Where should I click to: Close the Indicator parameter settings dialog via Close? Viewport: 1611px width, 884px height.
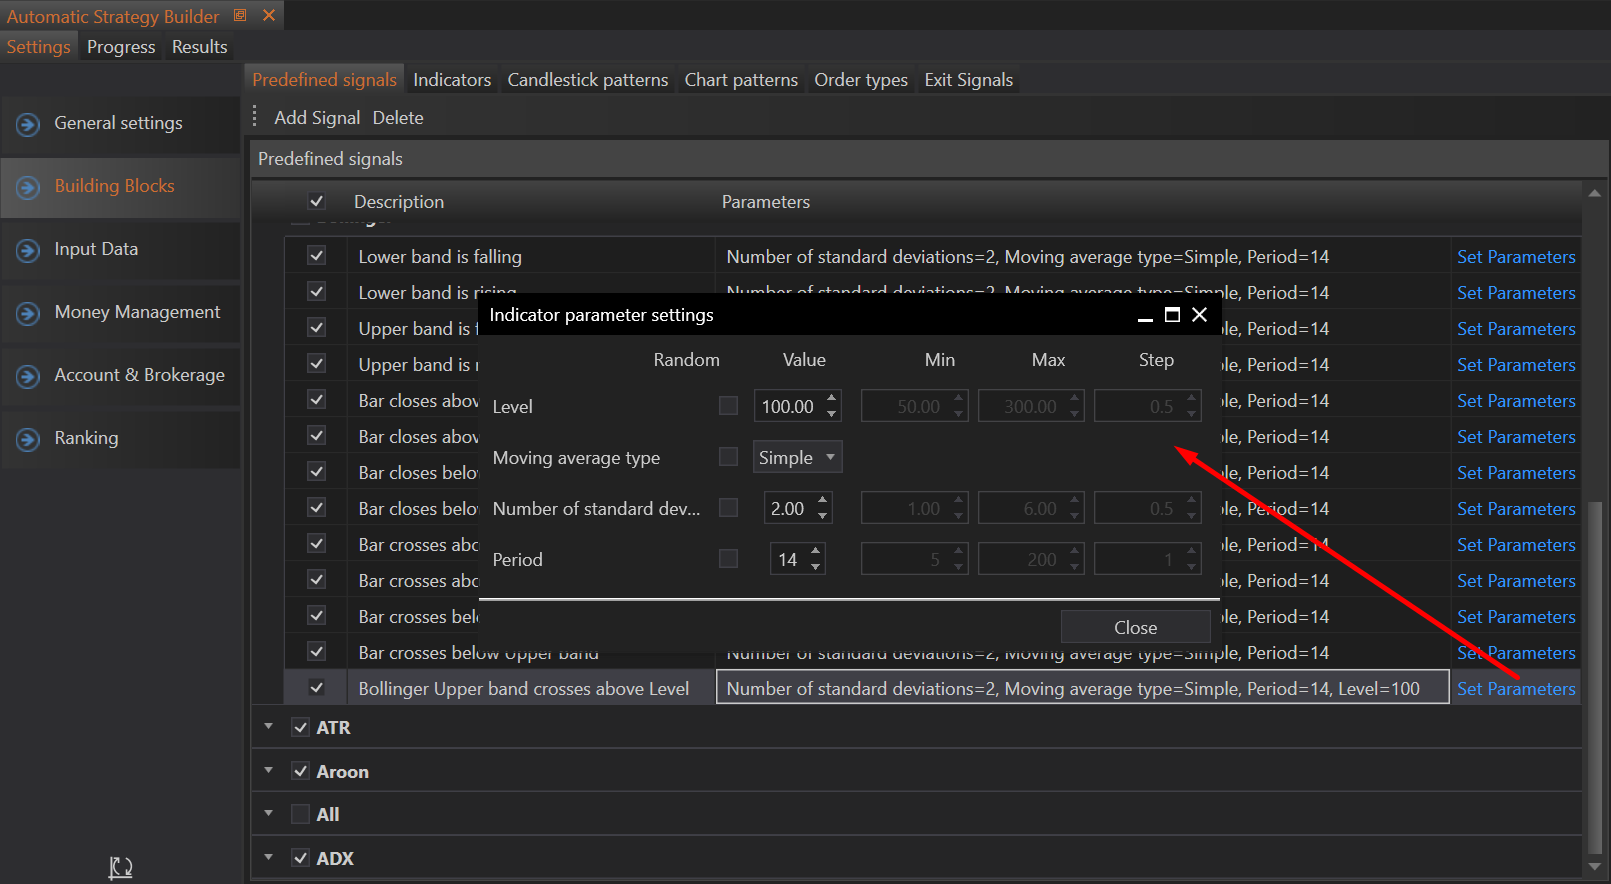(x=1135, y=627)
